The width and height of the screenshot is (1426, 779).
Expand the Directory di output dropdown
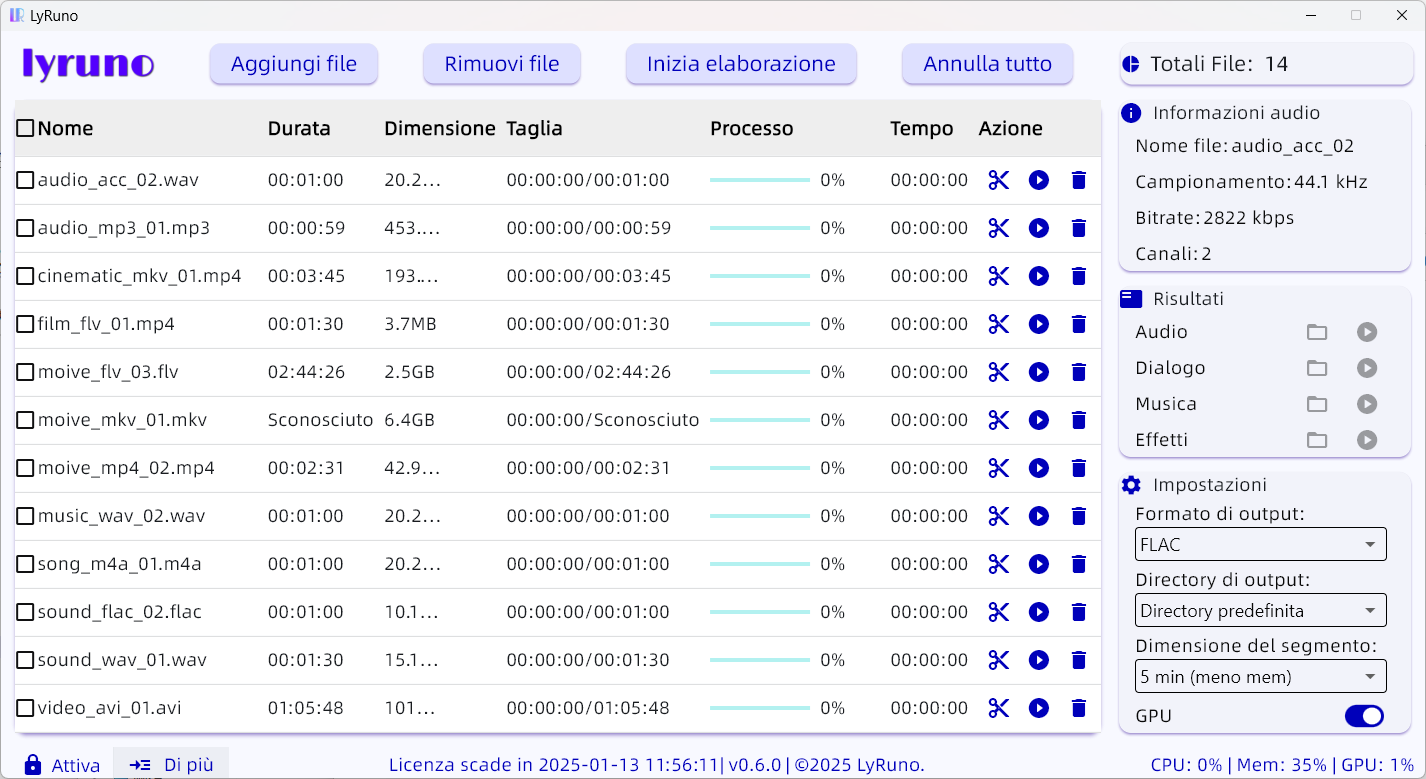[1260, 610]
